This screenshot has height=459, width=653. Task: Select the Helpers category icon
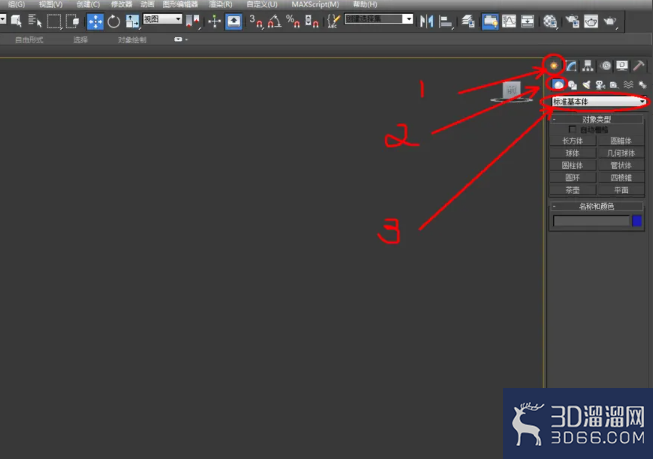[614, 85]
